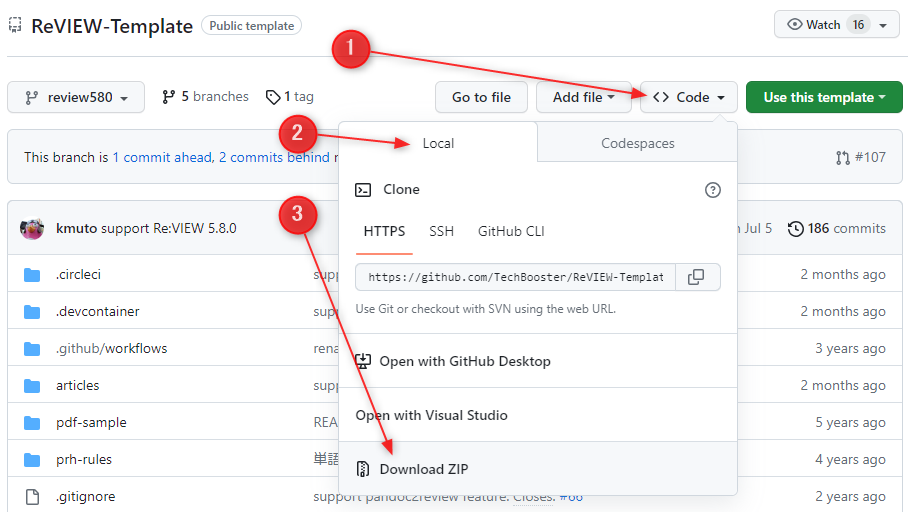Click the commit history clock icon
This screenshot has height=512, width=908.
pos(796,229)
